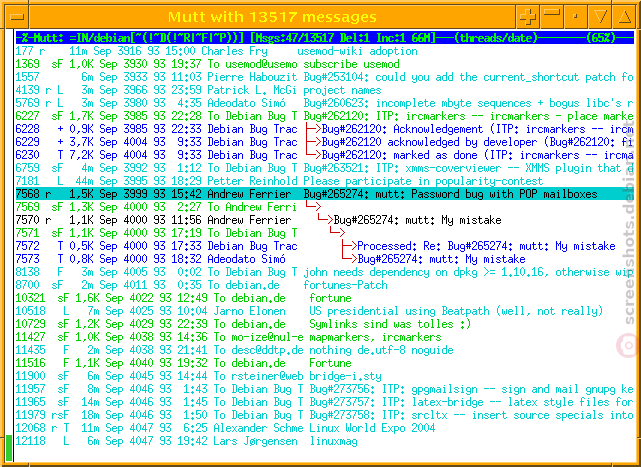This screenshot has height=467, width=641.
Task: Click 'Msgs:47/13517' in the status line
Action: pos(292,38)
